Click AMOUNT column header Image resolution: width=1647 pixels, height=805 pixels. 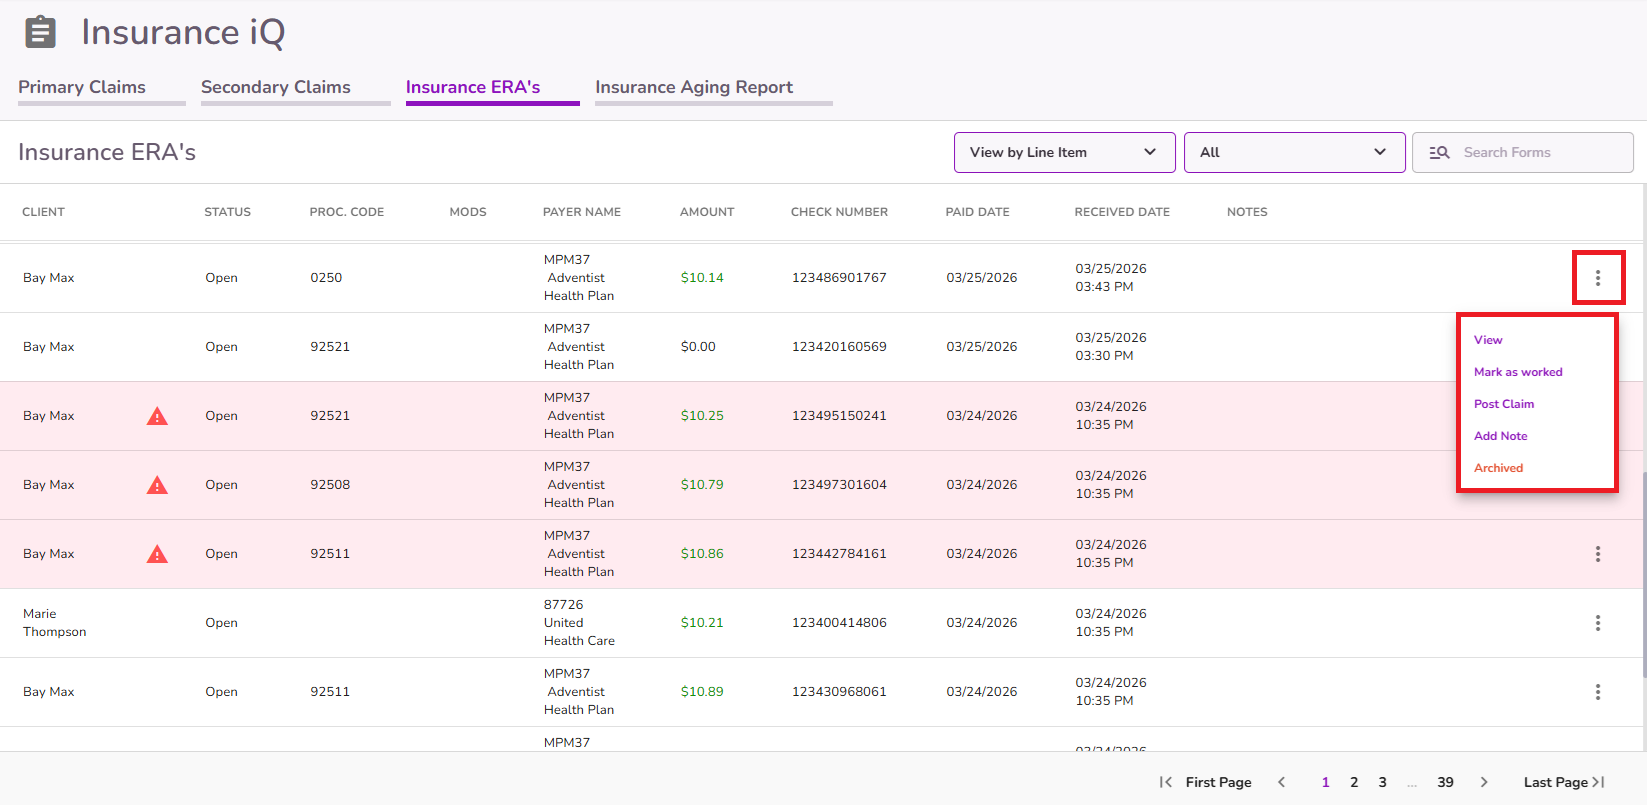(x=707, y=212)
